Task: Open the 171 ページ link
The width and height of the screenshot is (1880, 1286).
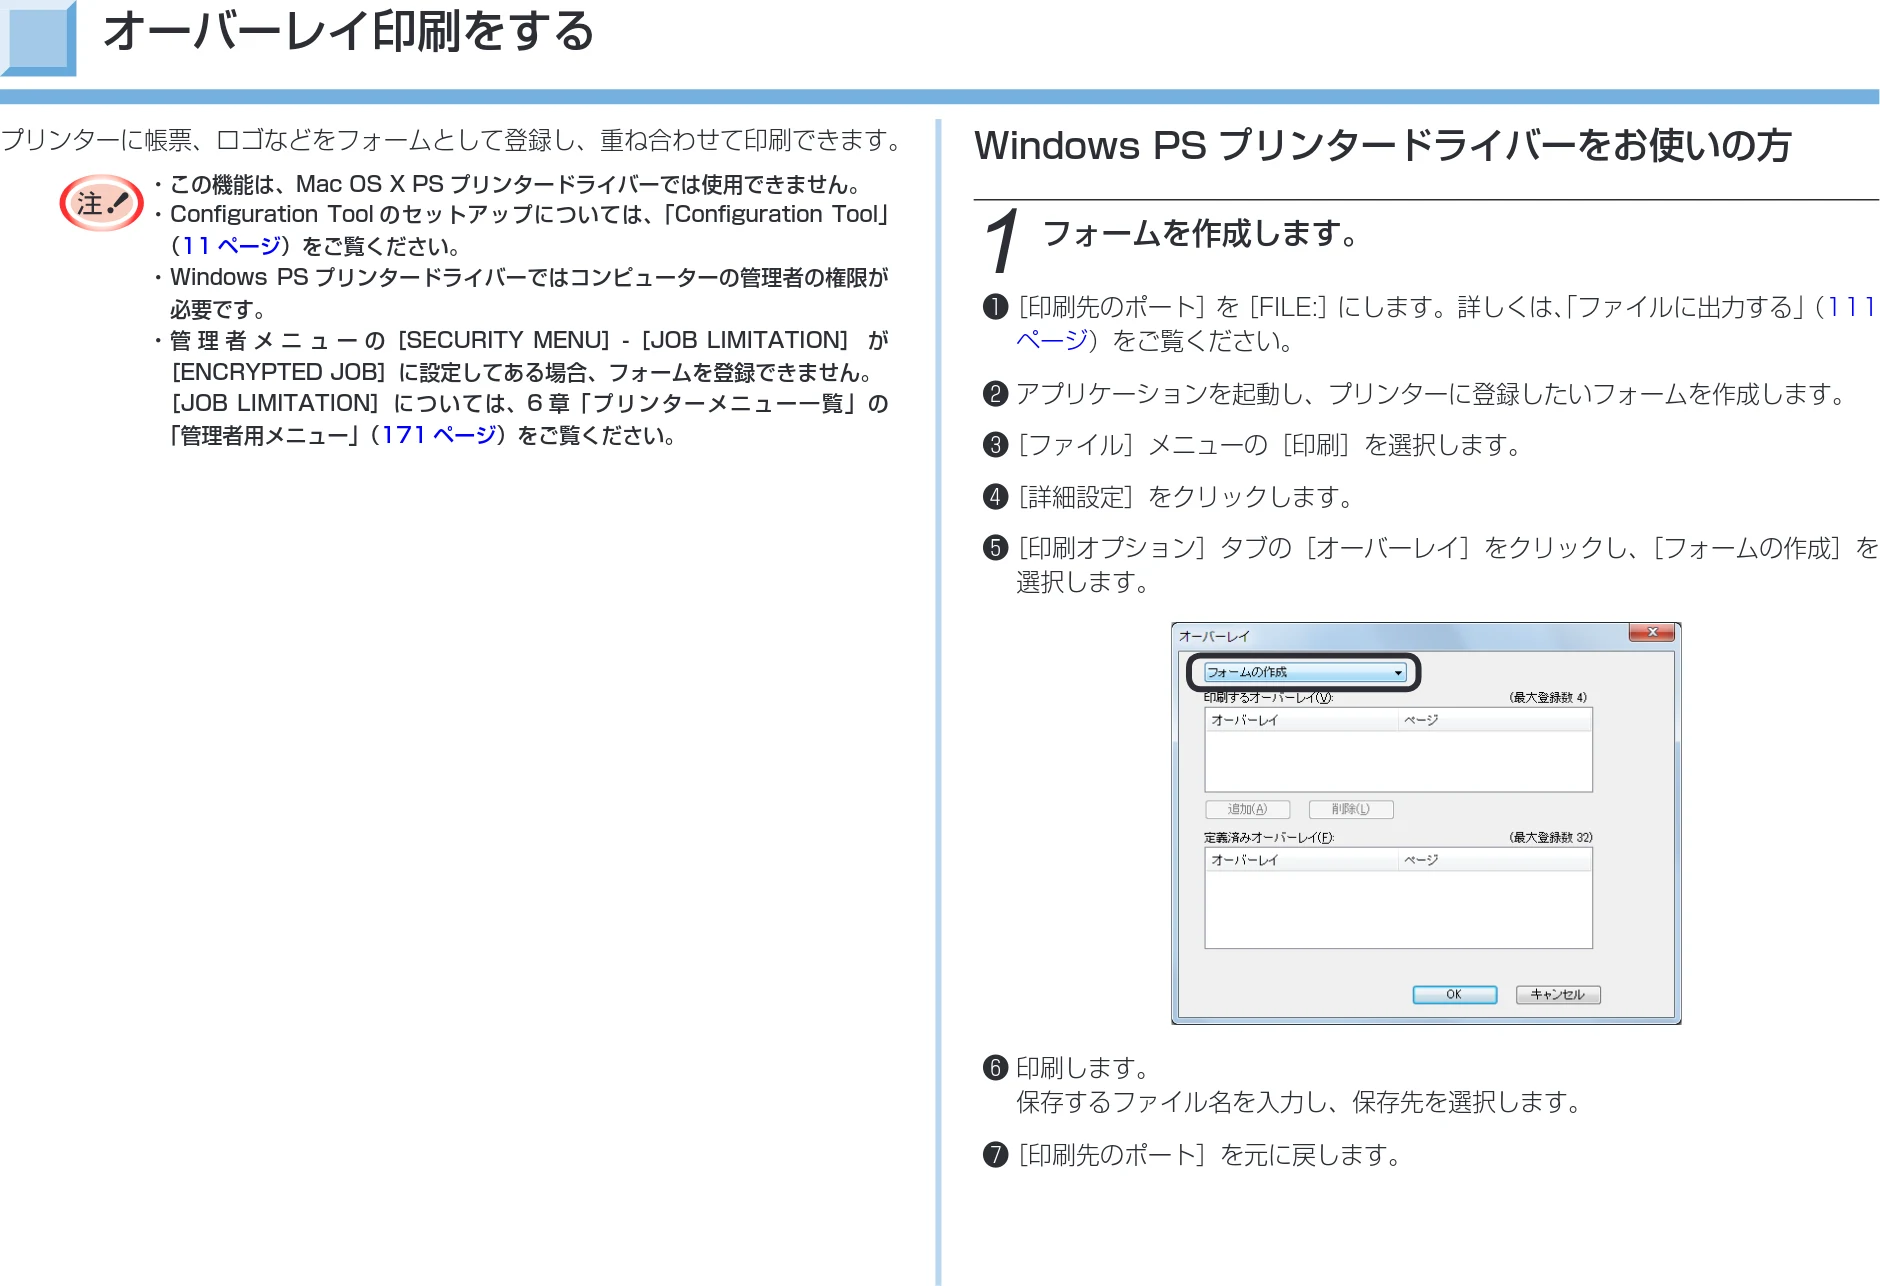Action: 439,435
